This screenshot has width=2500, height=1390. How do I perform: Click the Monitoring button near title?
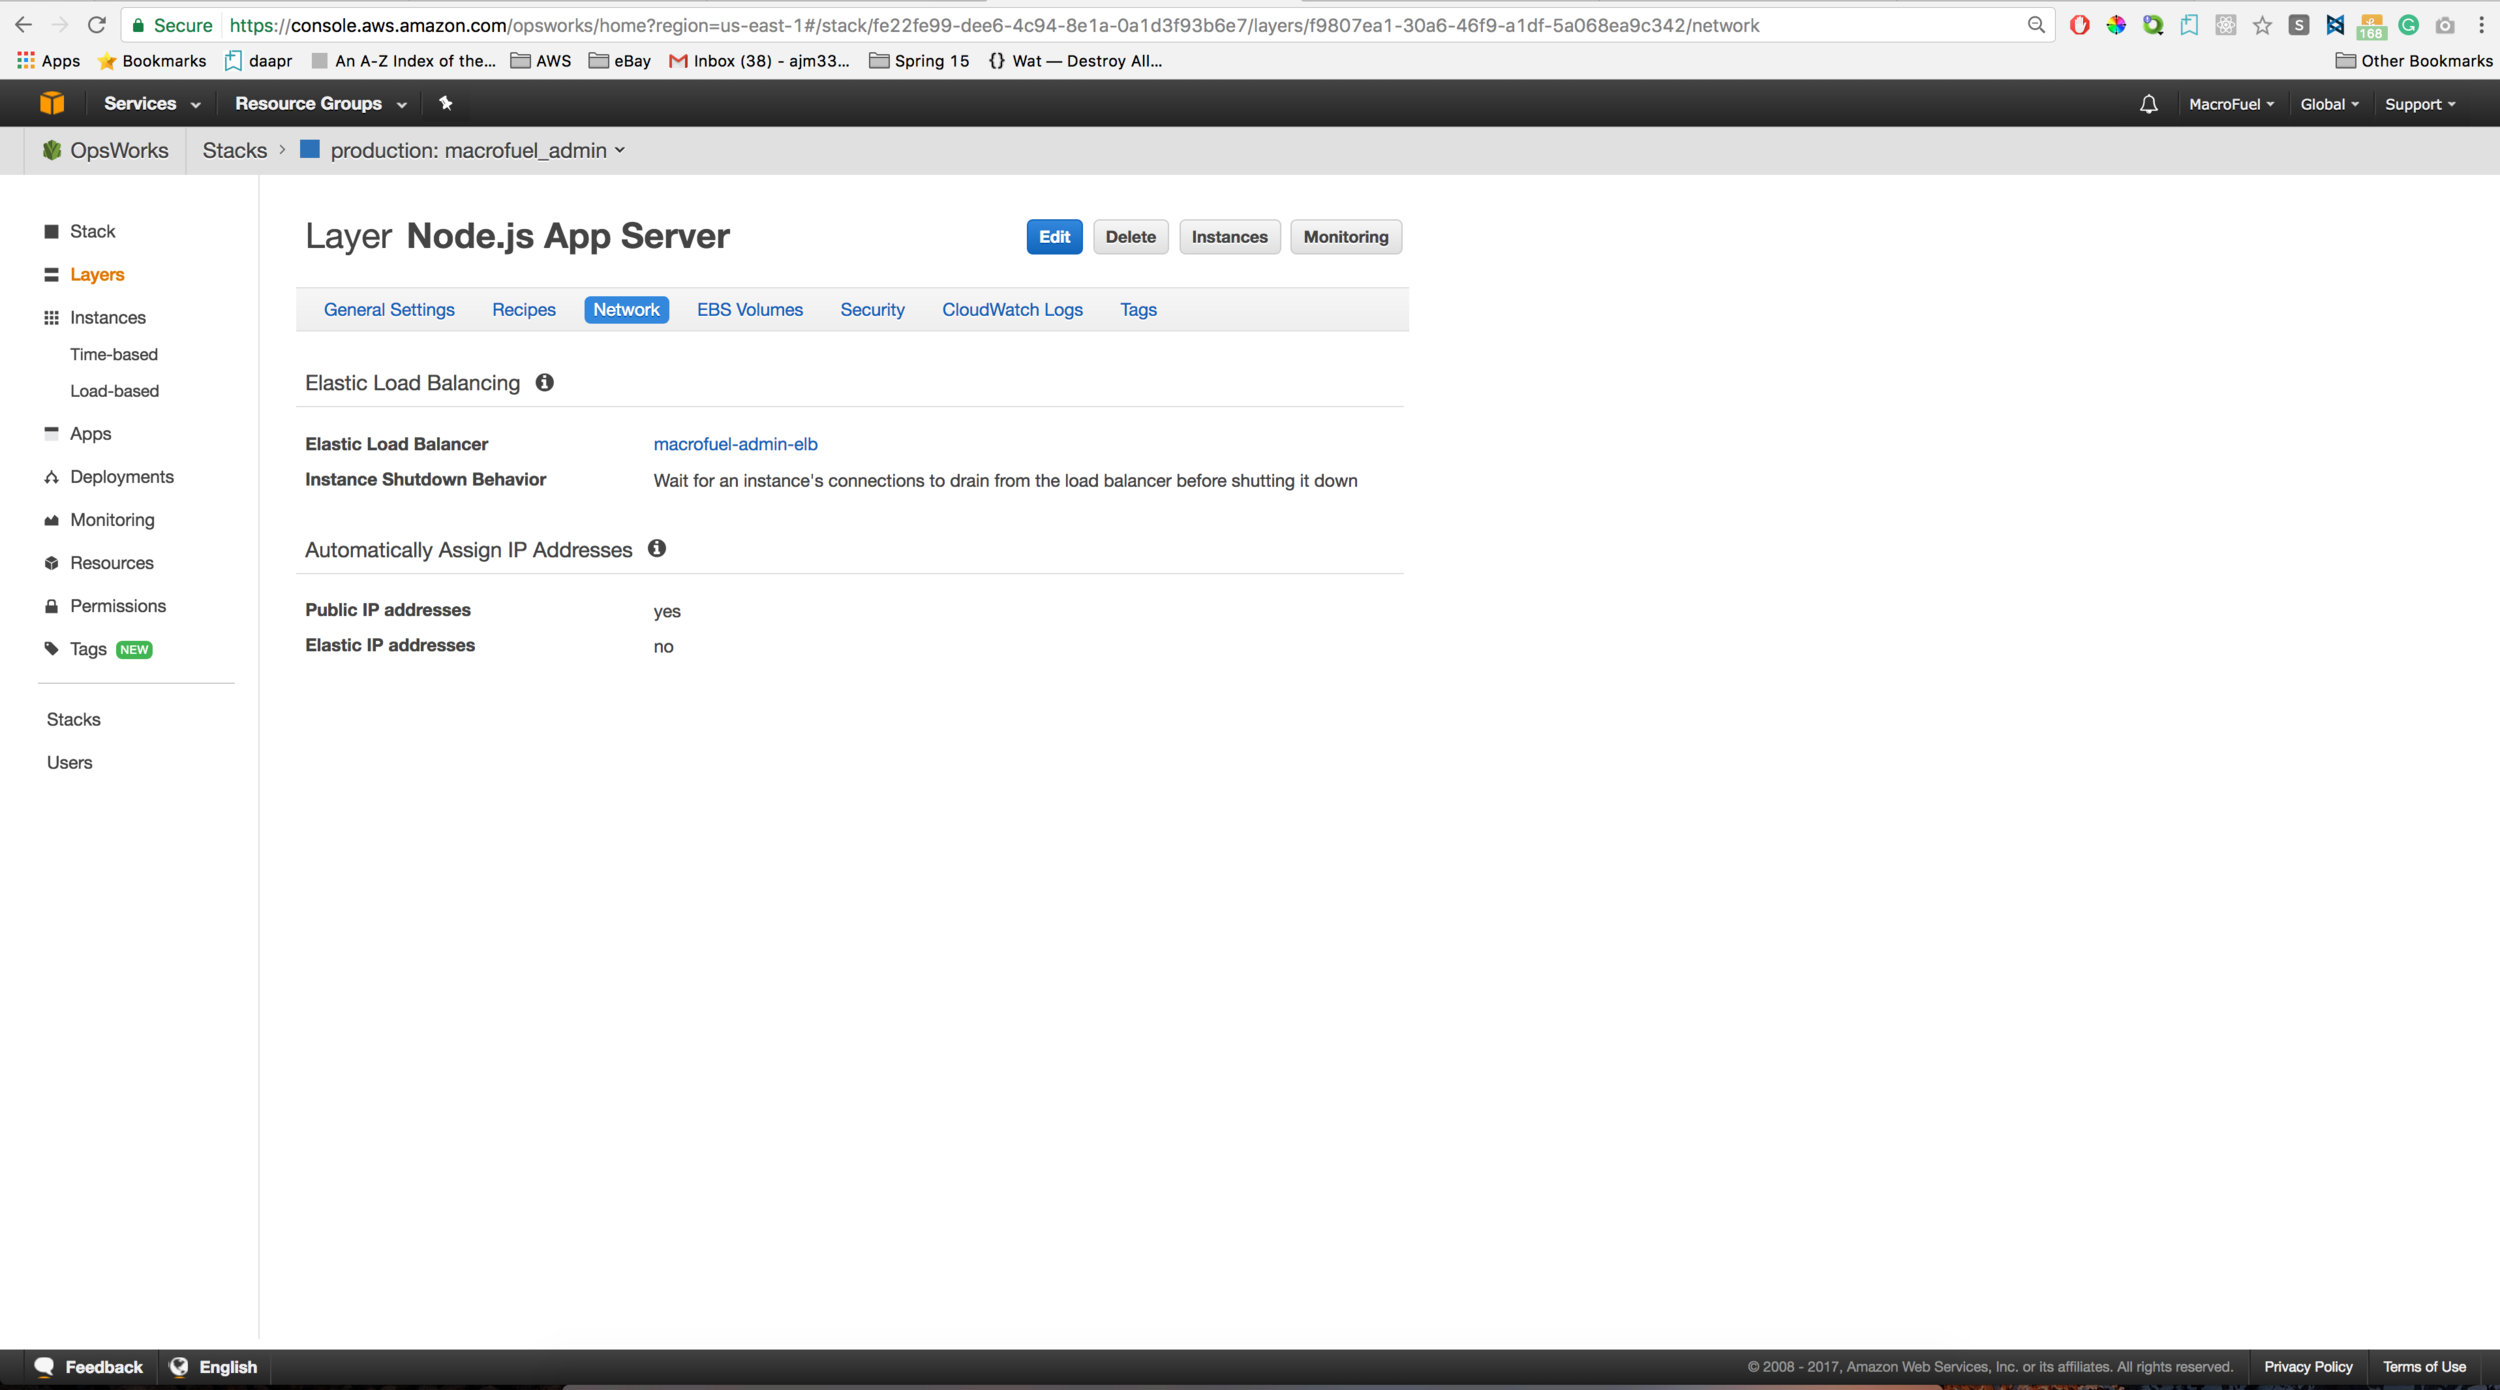[x=1345, y=237]
